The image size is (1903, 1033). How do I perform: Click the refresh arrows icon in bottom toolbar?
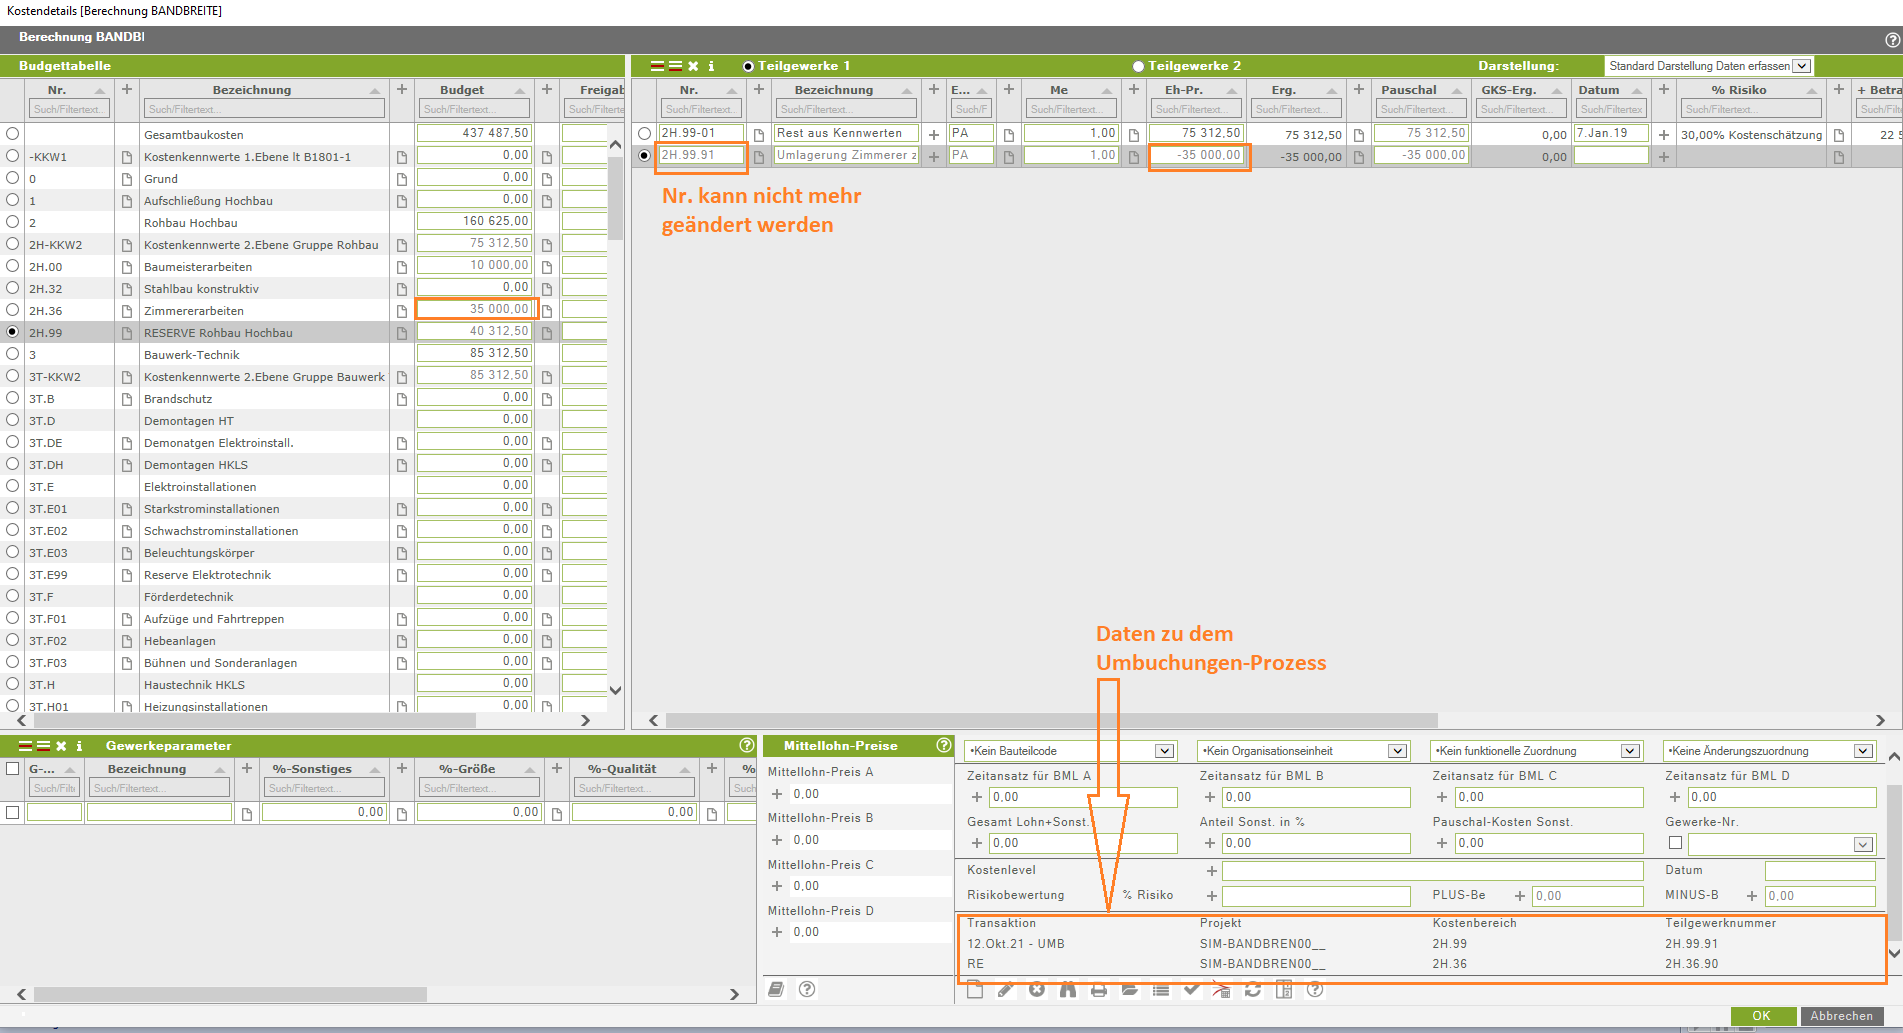[x=1253, y=990]
